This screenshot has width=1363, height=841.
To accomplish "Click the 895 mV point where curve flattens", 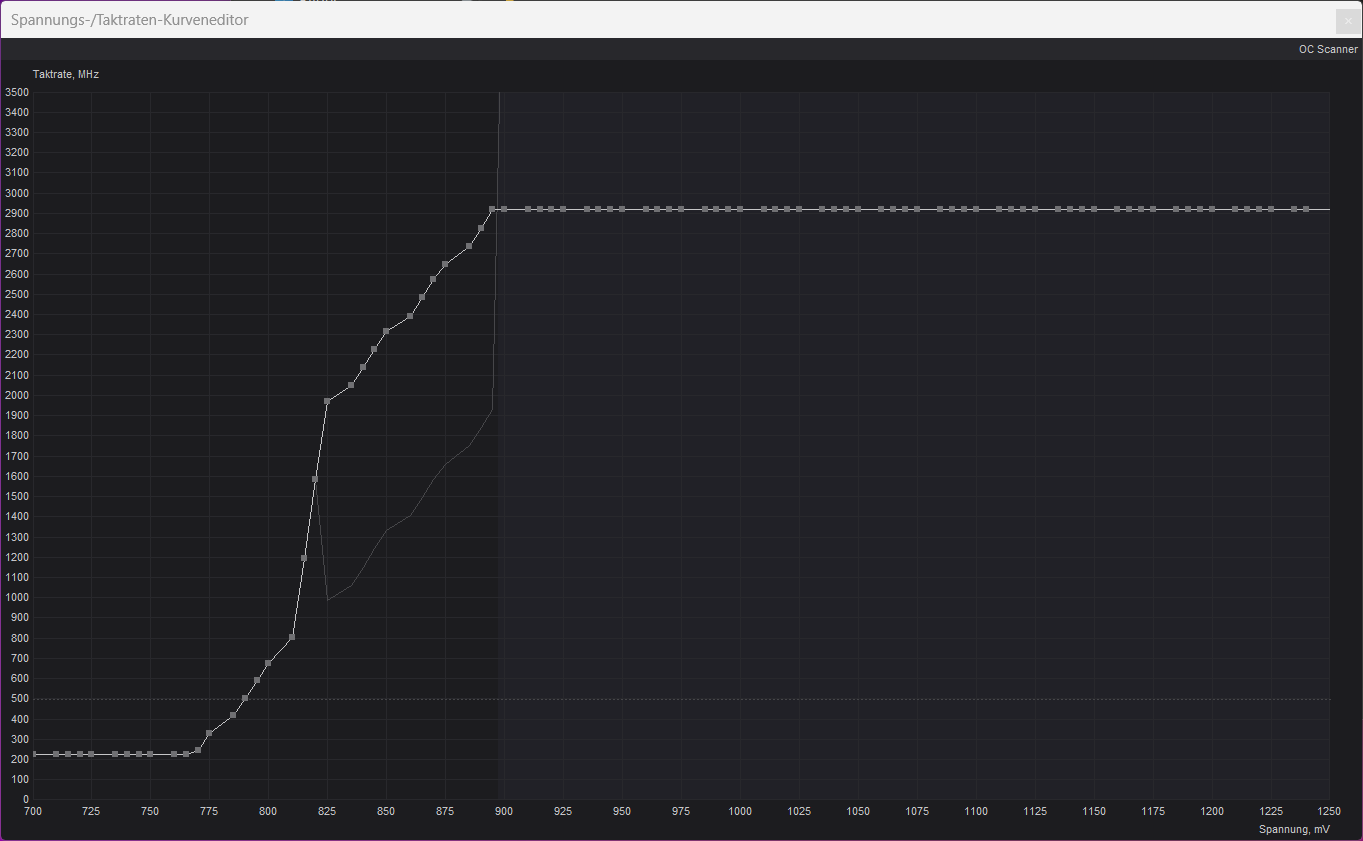I will [492, 209].
